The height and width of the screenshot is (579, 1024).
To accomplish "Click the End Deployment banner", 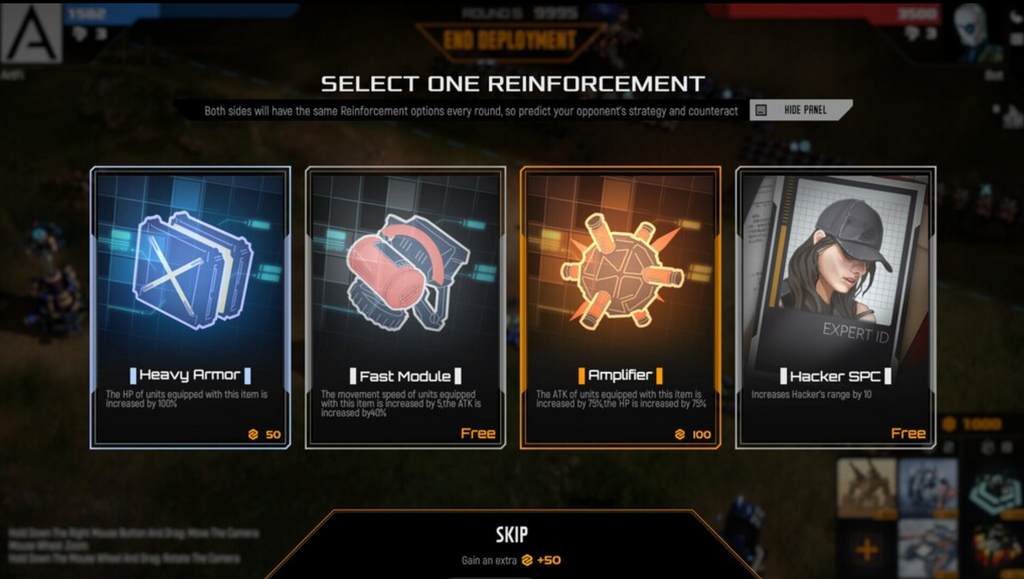I will [x=510, y=40].
